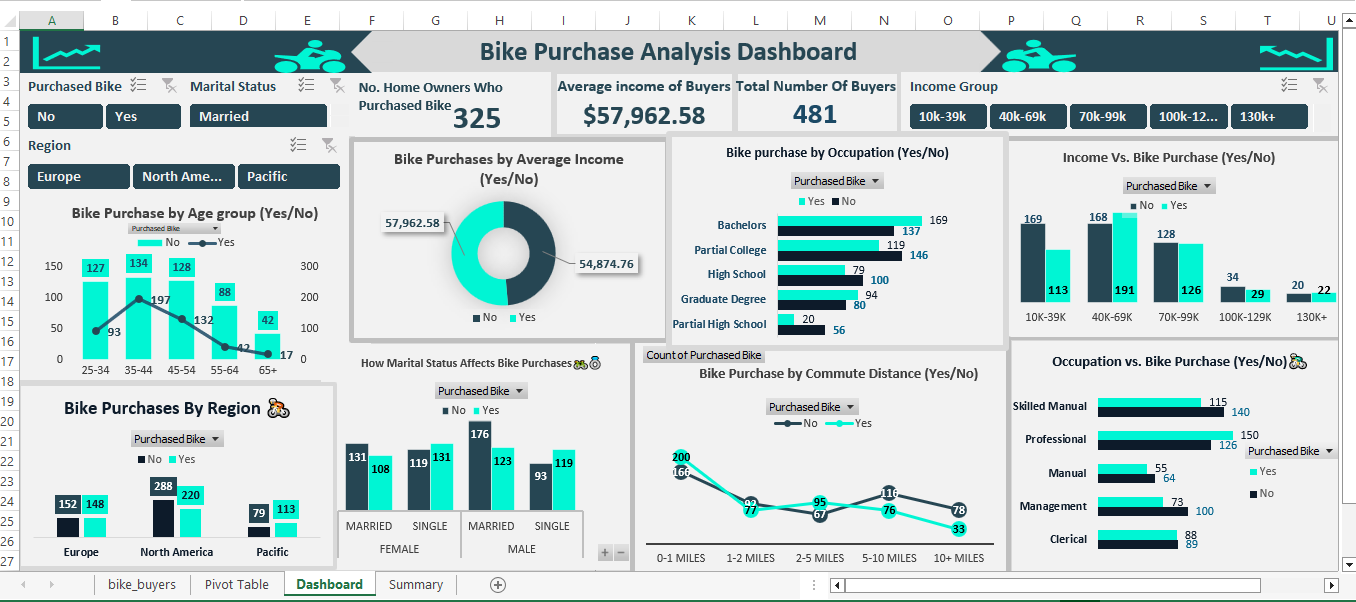Open the Purchased Bike dropdown in the Bike Purchases By Region chart
1356x602 pixels.
click(x=177, y=439)
